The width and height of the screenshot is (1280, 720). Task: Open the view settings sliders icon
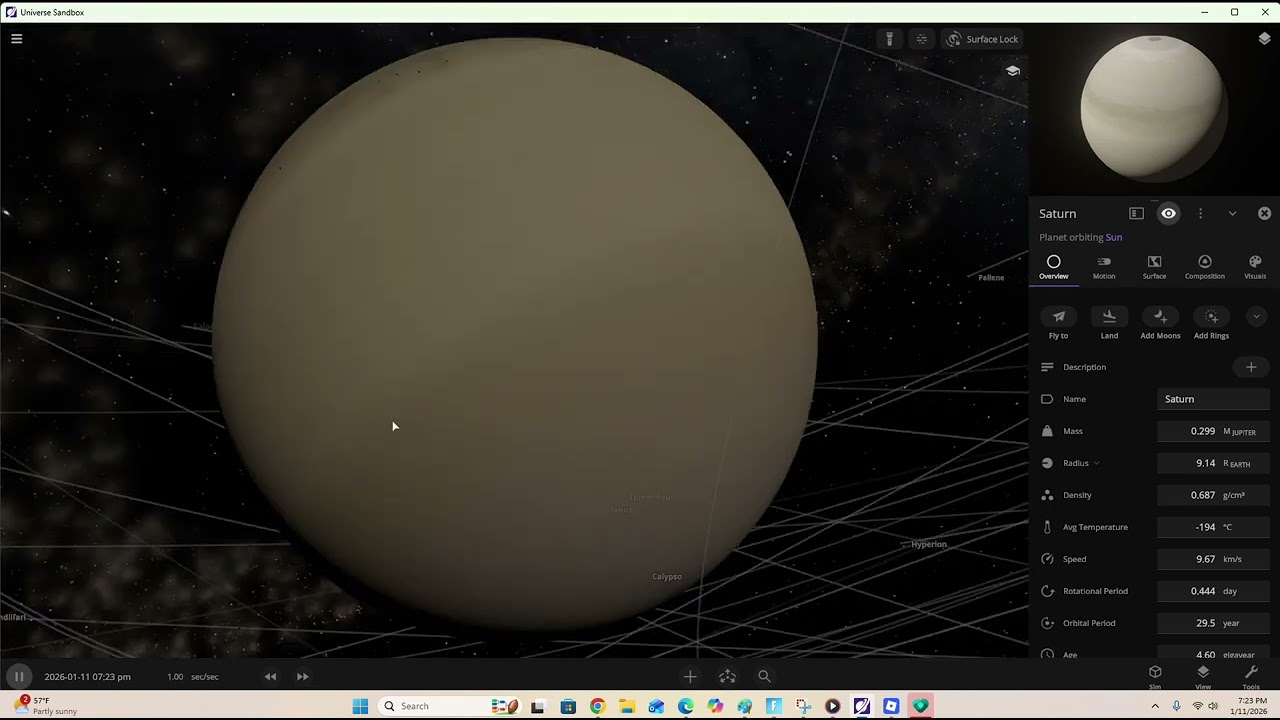click(x=921, y=39)
